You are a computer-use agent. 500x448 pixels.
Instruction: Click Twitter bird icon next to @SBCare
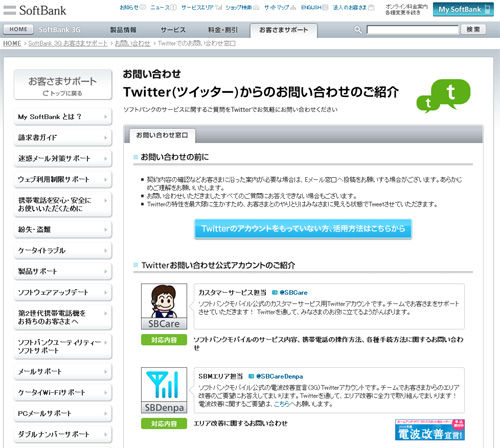point(275,292)
